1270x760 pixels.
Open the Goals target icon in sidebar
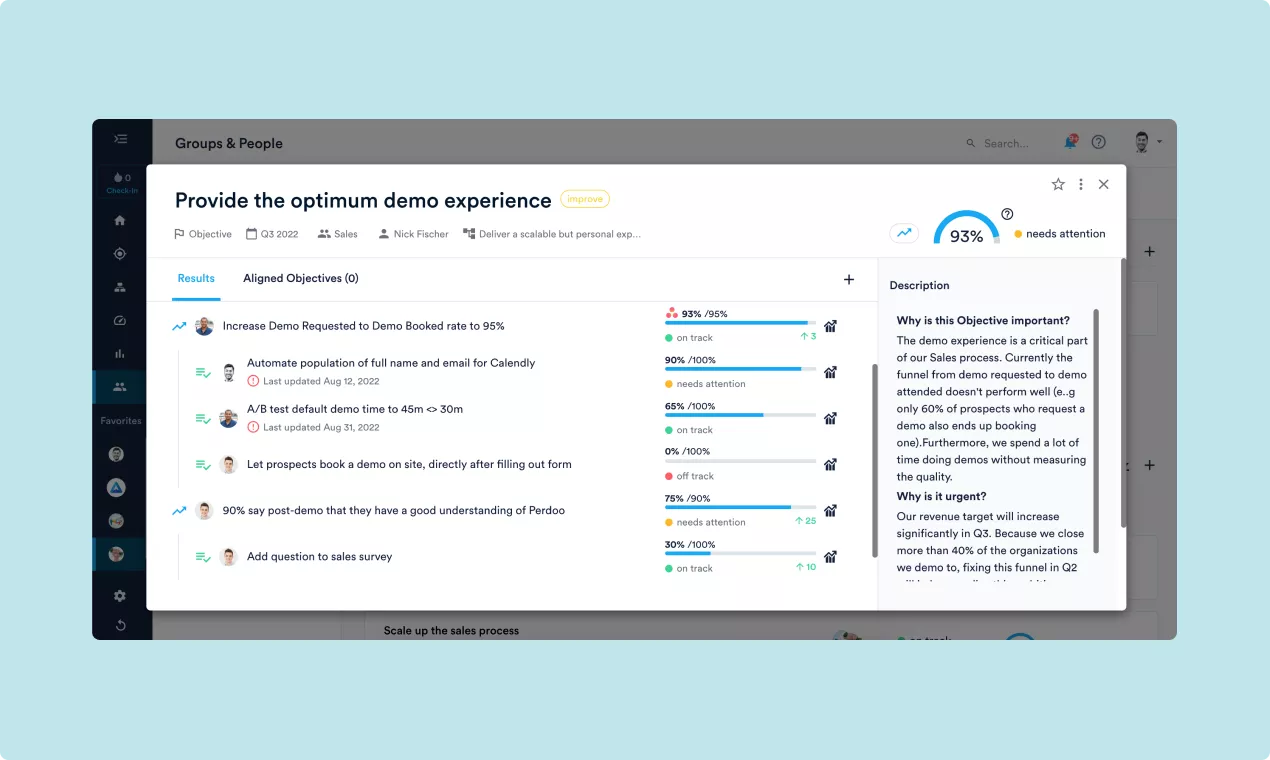[x=120, y=254]
